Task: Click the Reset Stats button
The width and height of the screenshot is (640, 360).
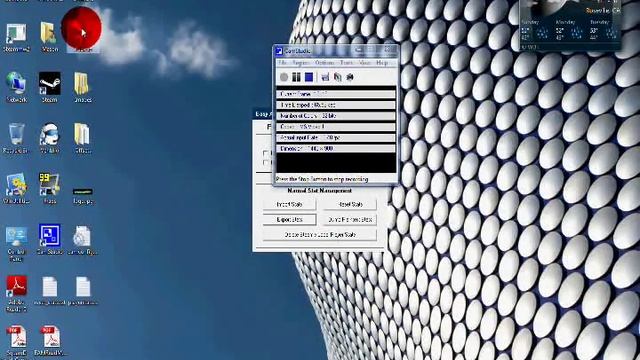Action: point(350,204)
